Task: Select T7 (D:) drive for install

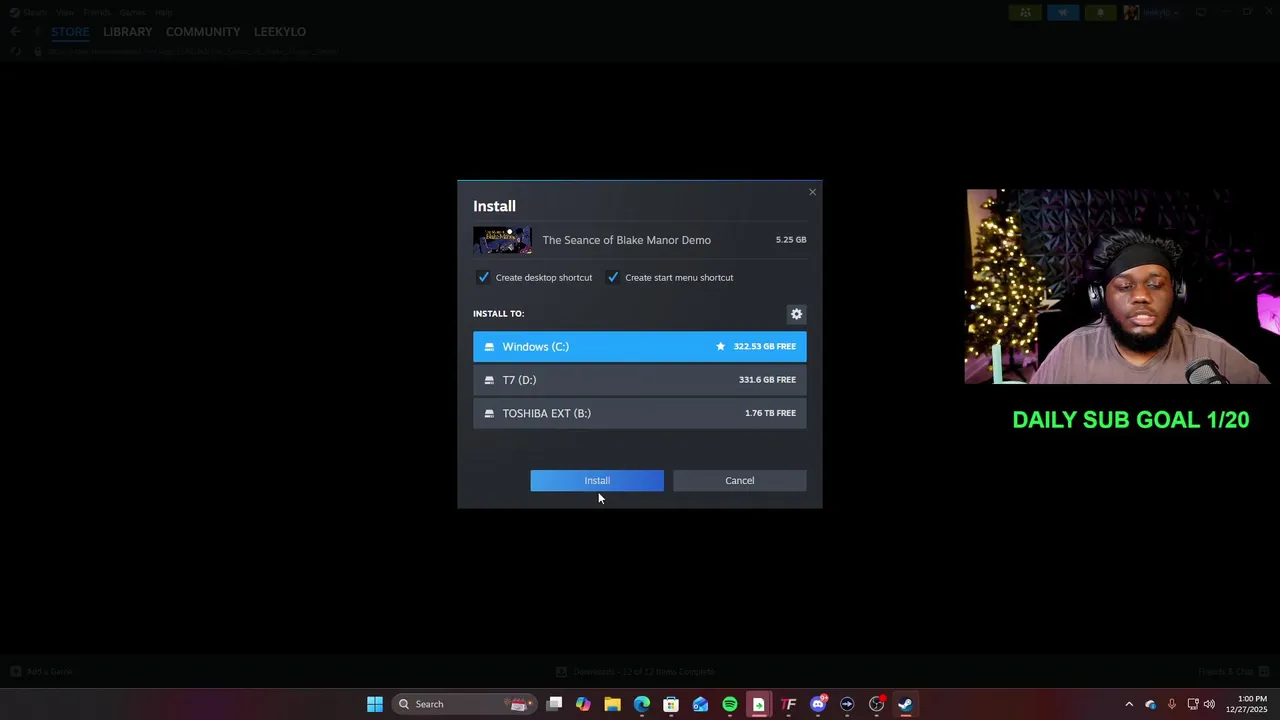Action: (x=639, y=380)
